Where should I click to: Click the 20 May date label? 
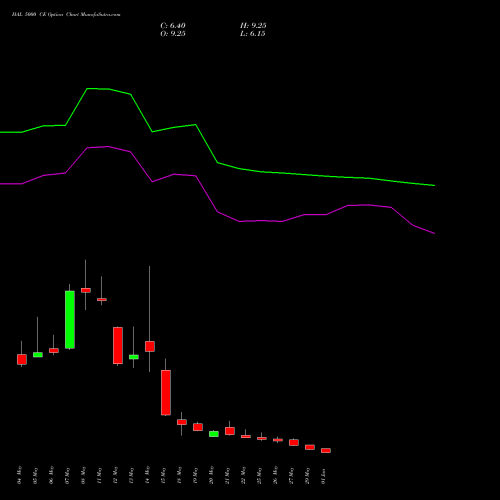[211, 475]
